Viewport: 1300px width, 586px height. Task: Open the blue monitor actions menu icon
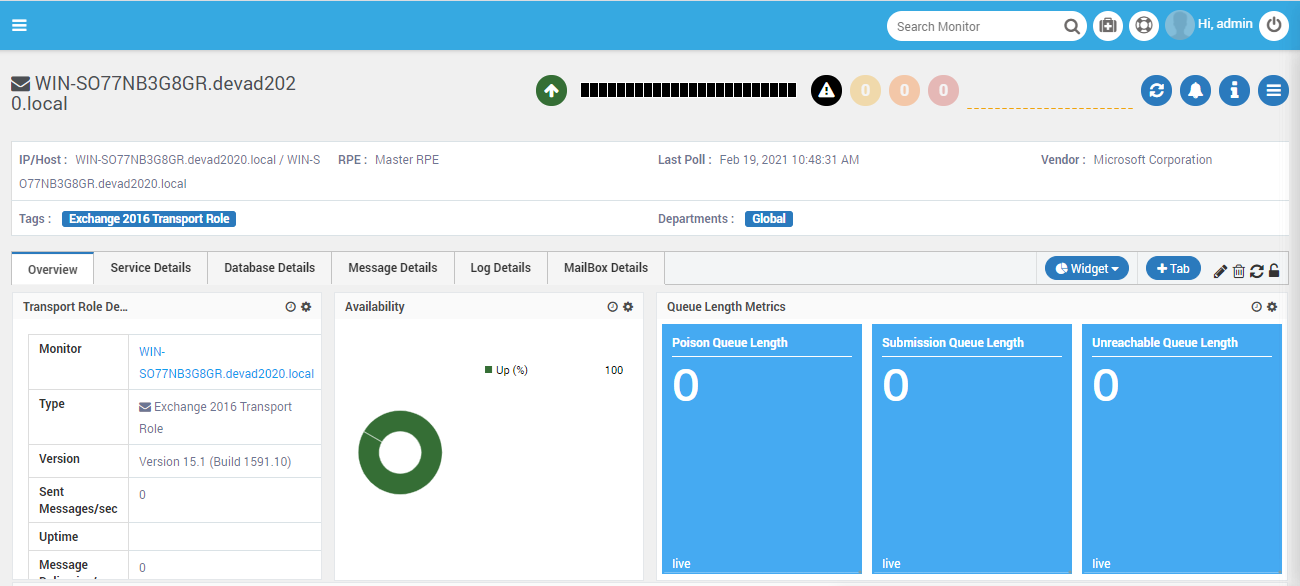click(x=1273, y=91)
